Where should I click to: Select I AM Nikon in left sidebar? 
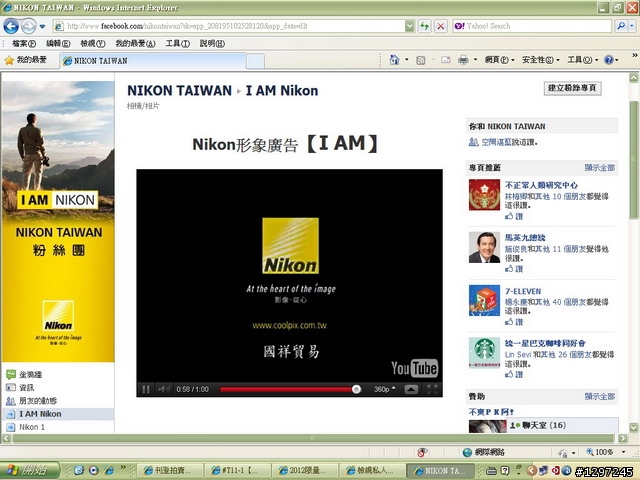[x=58, y=414]
